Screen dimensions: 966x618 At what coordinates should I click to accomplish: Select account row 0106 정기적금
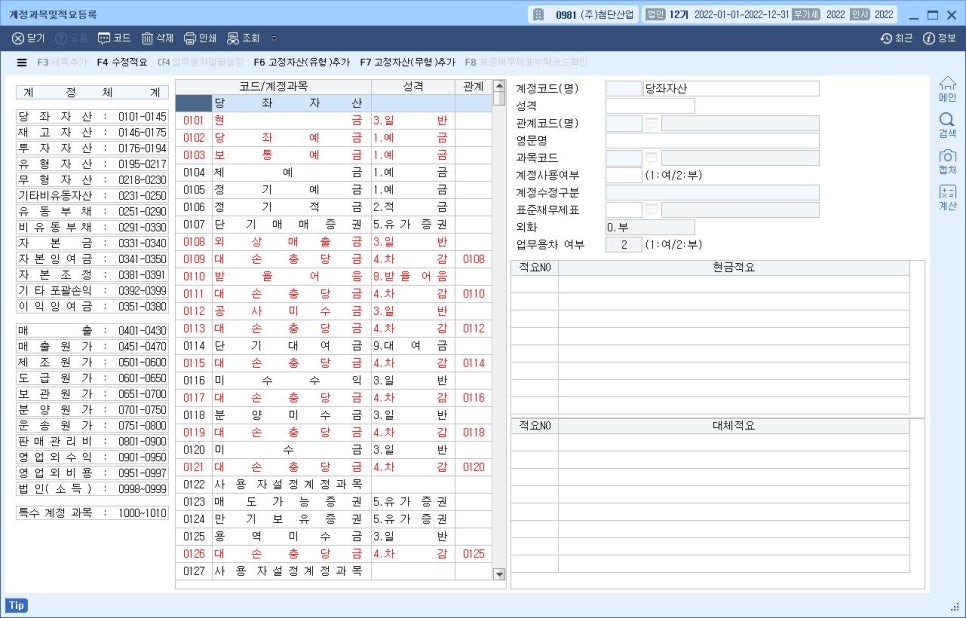(x=334, y=207)
